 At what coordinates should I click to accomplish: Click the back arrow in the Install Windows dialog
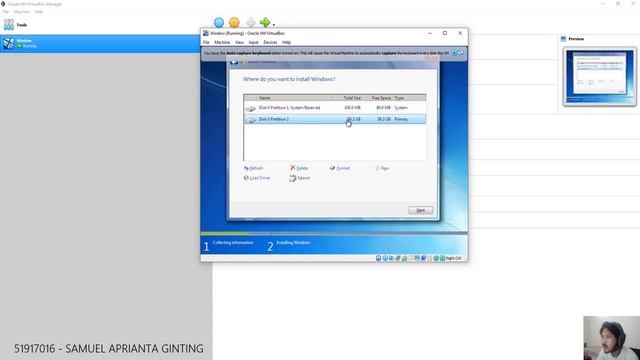click(x=234, y=62)
